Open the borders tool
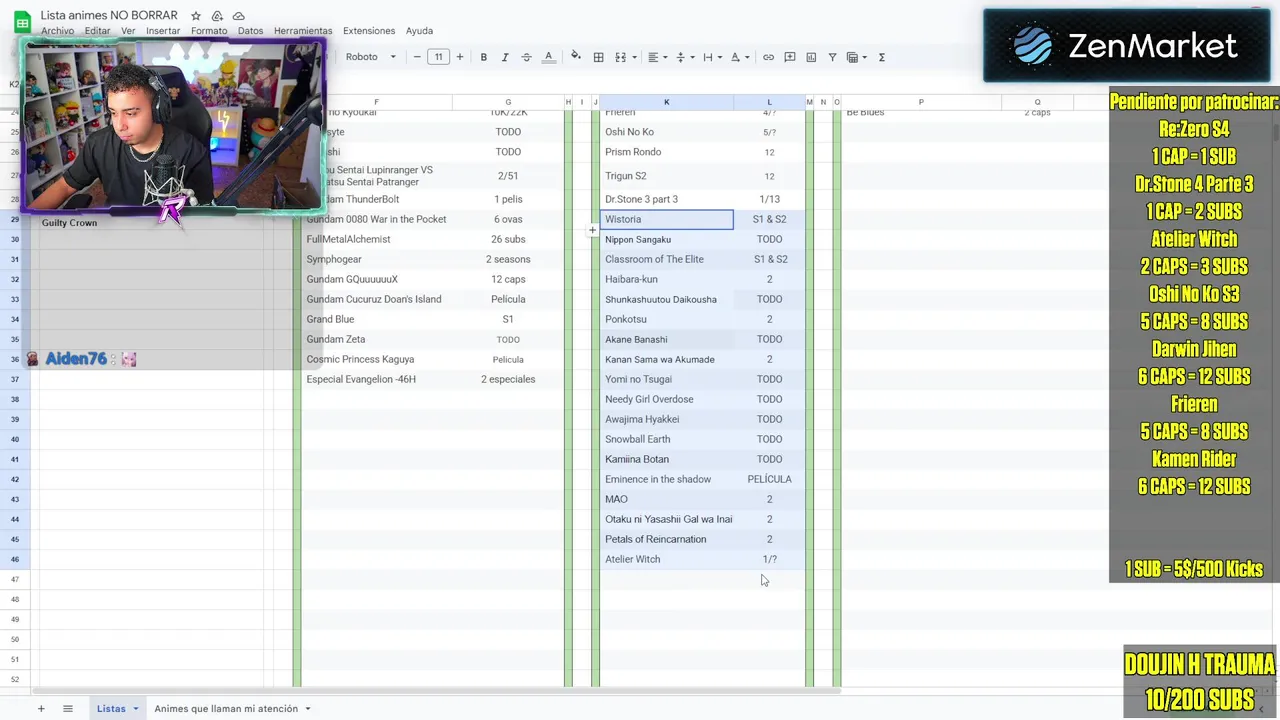1280x720 pixels. point(598,57)
